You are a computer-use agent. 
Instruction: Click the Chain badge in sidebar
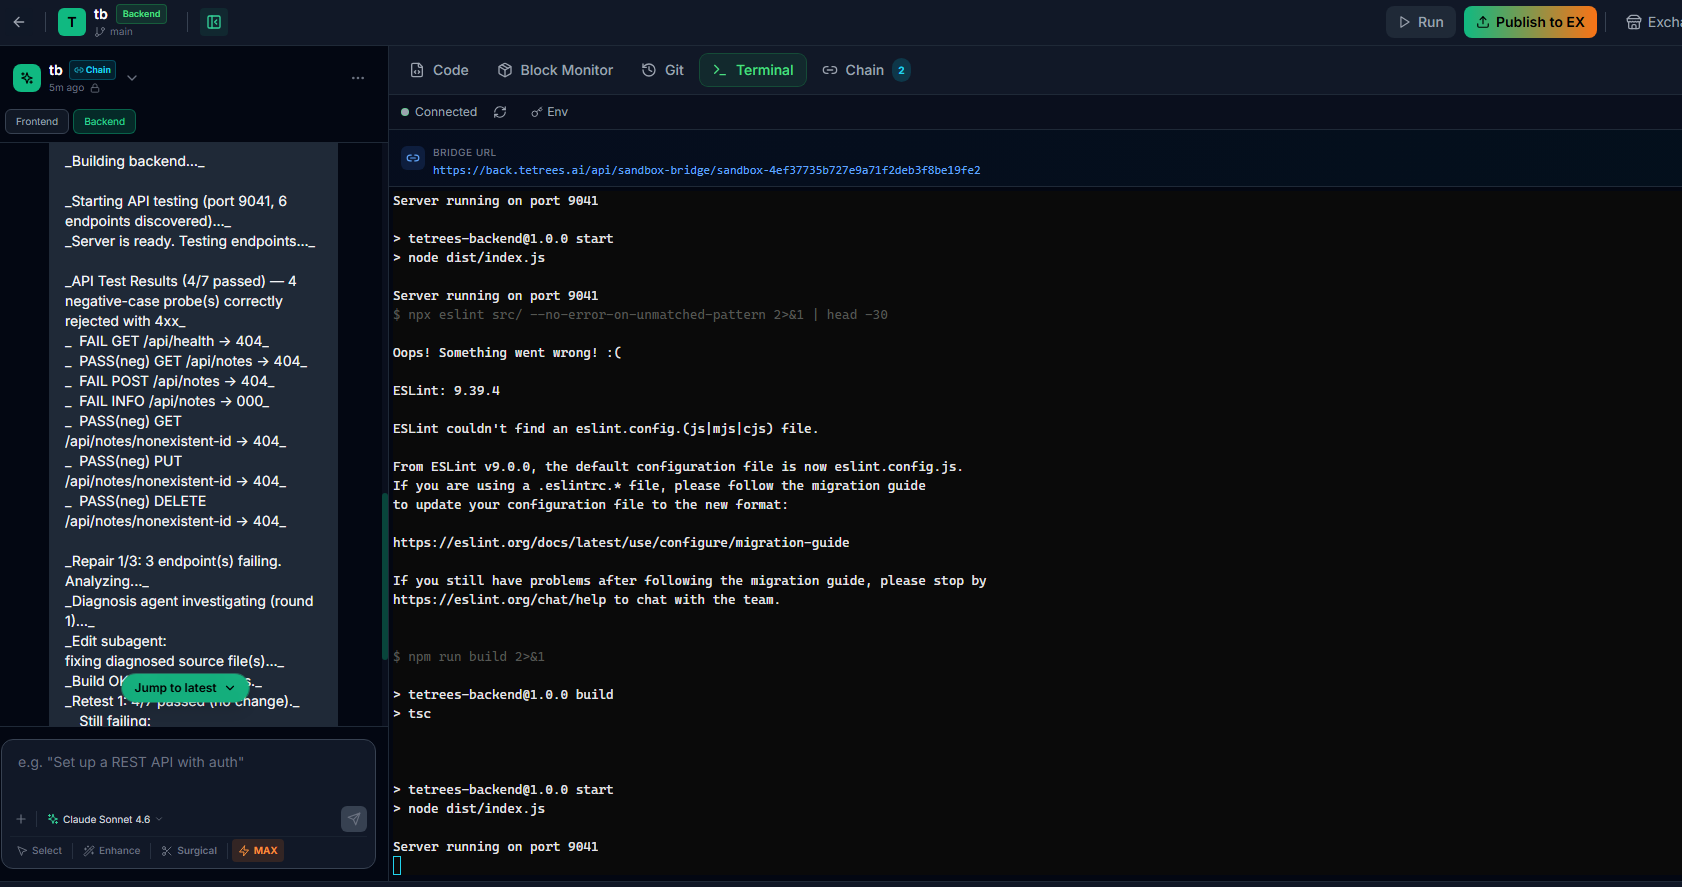(x=93, y=70)
